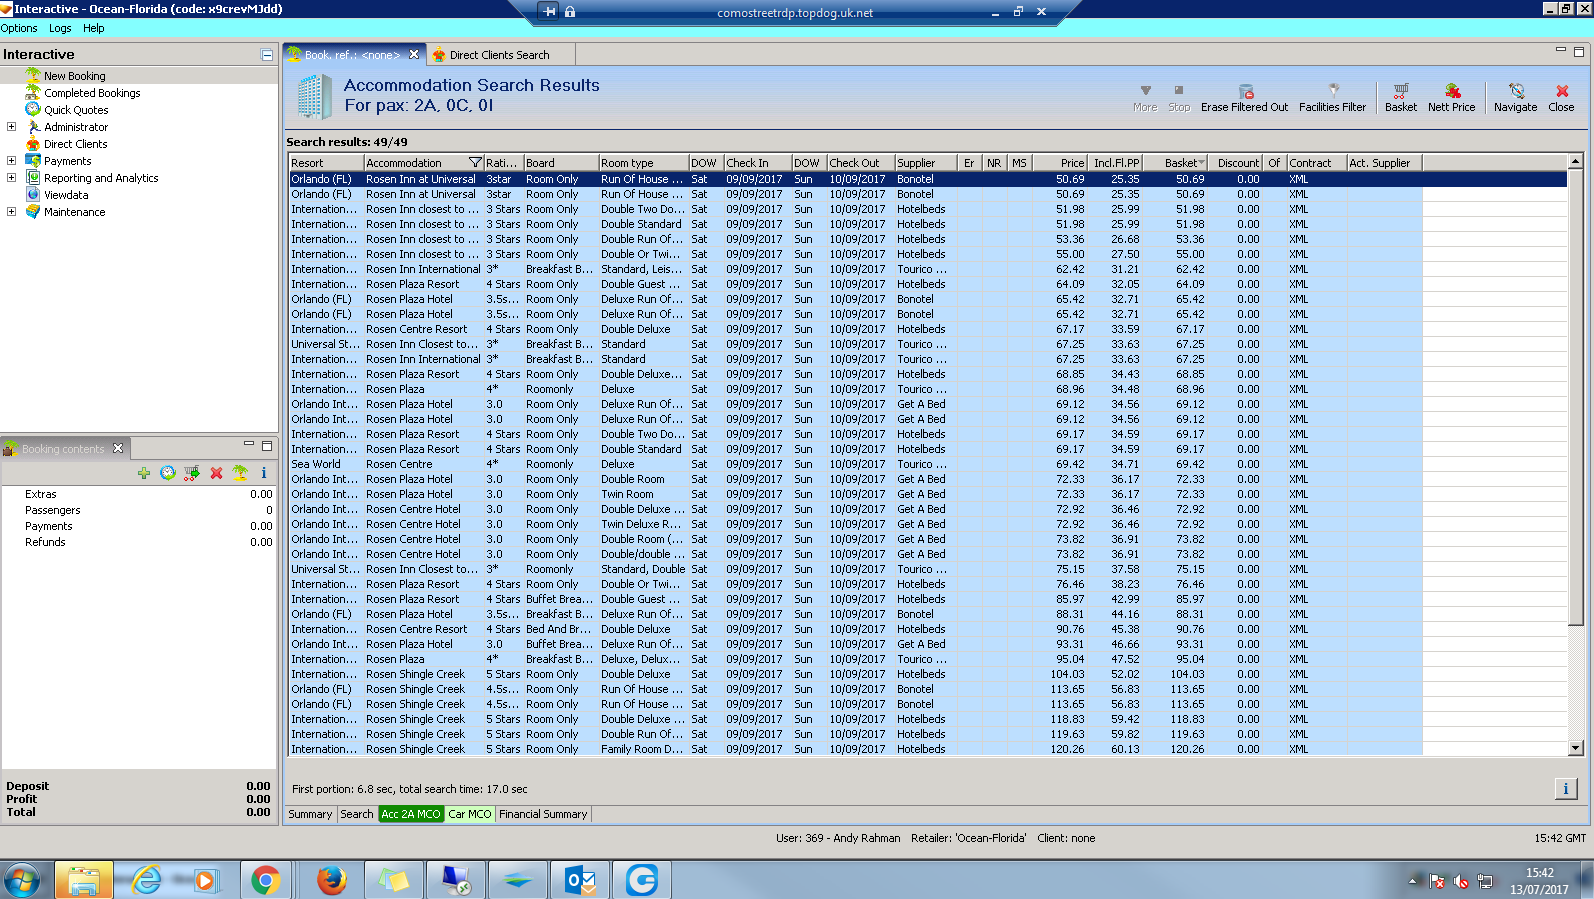
Task: Click the Basket cart toolbar button
Action: [1400, 98]
